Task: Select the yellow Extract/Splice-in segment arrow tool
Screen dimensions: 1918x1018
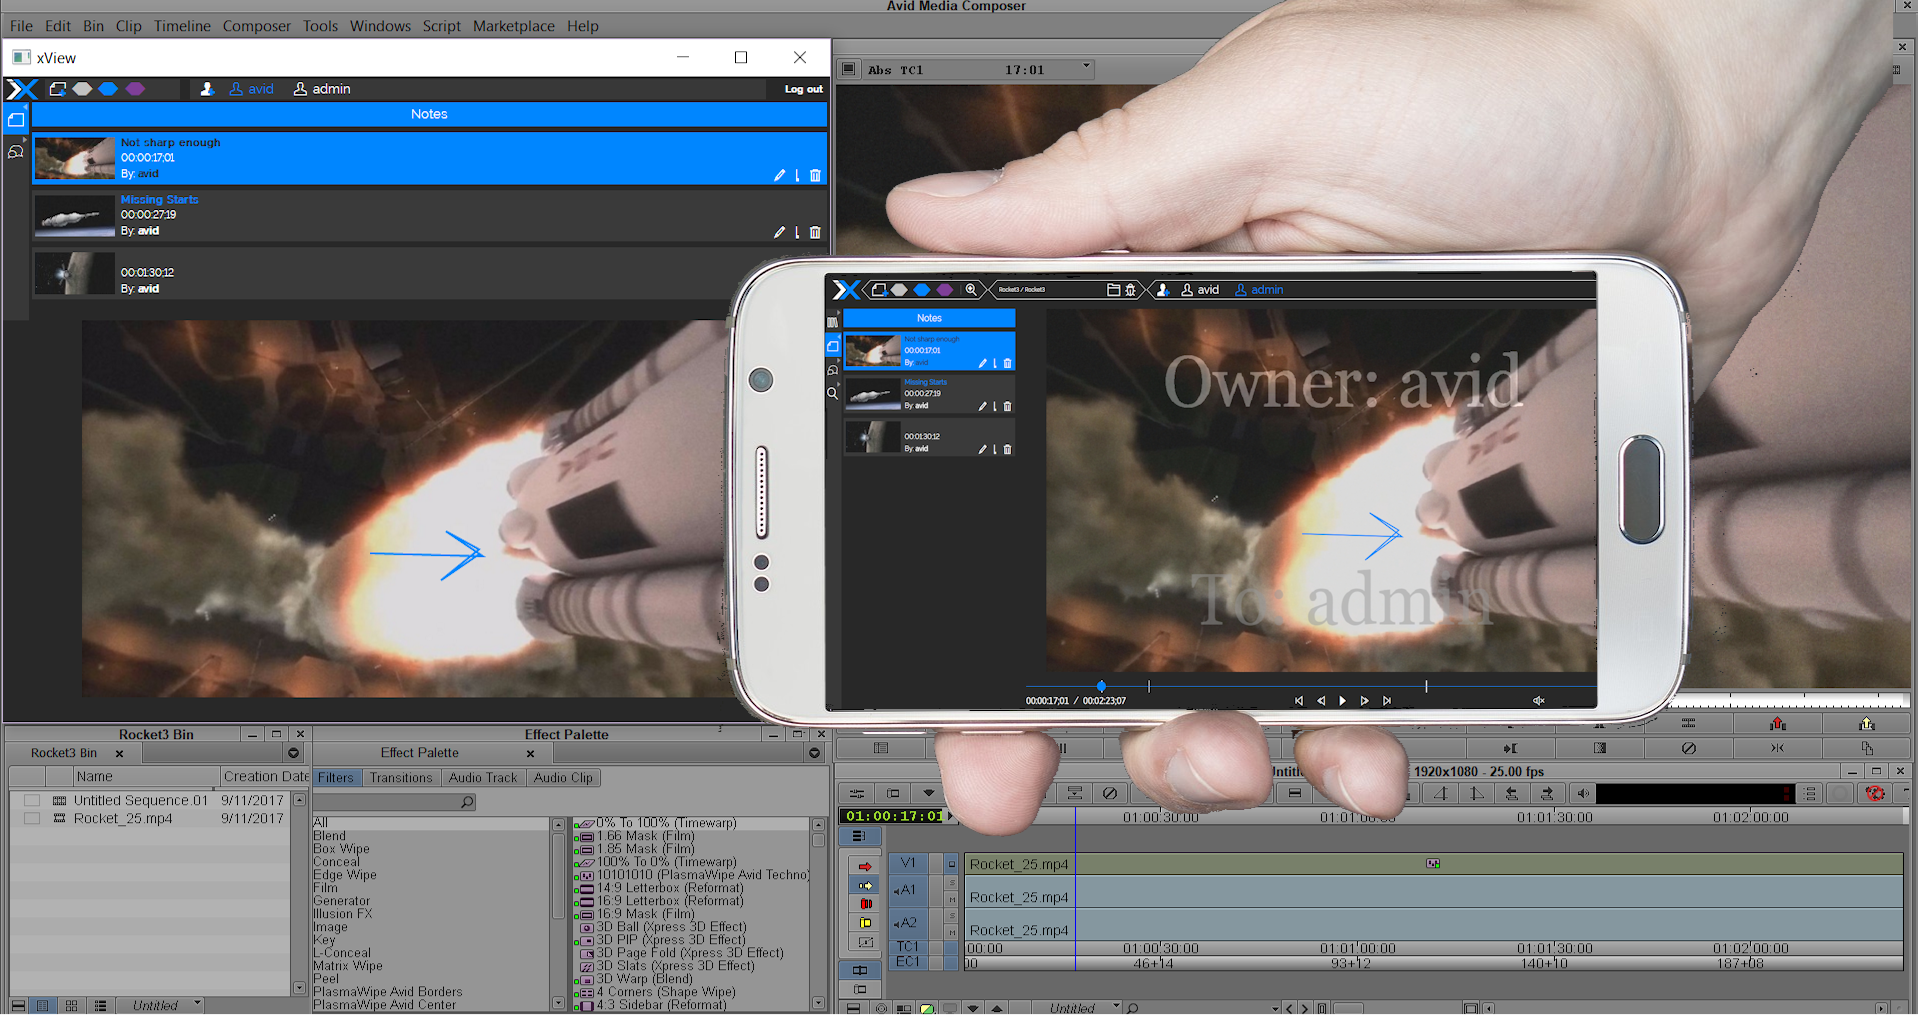Action: [x=865, y=885]
